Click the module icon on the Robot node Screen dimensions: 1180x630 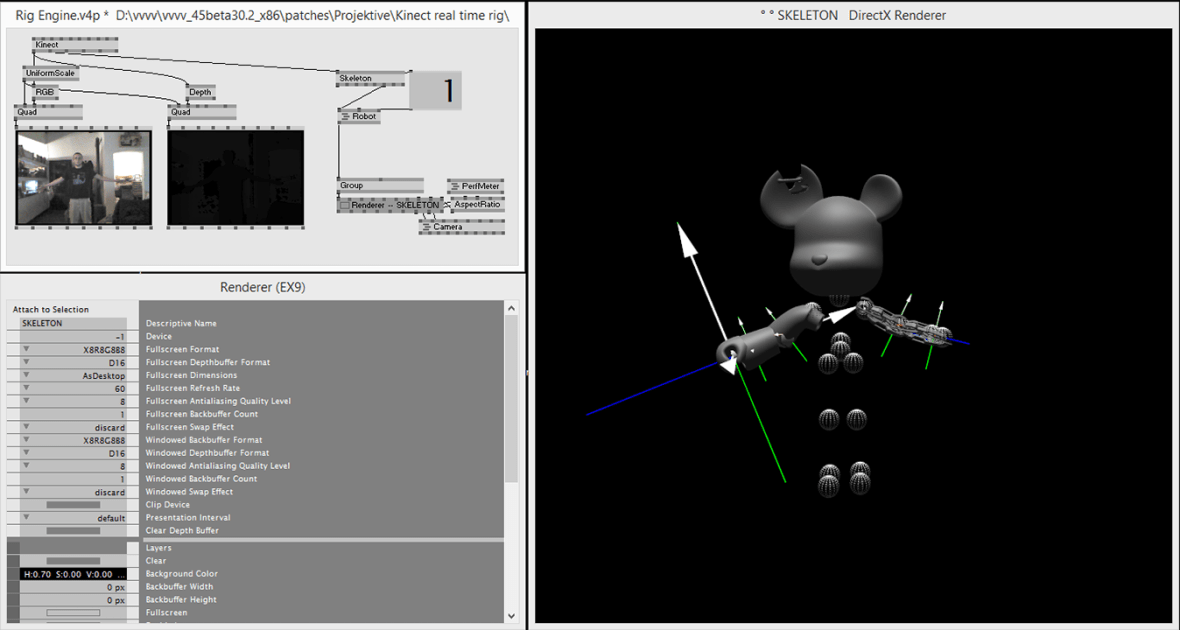coord(345,117)
